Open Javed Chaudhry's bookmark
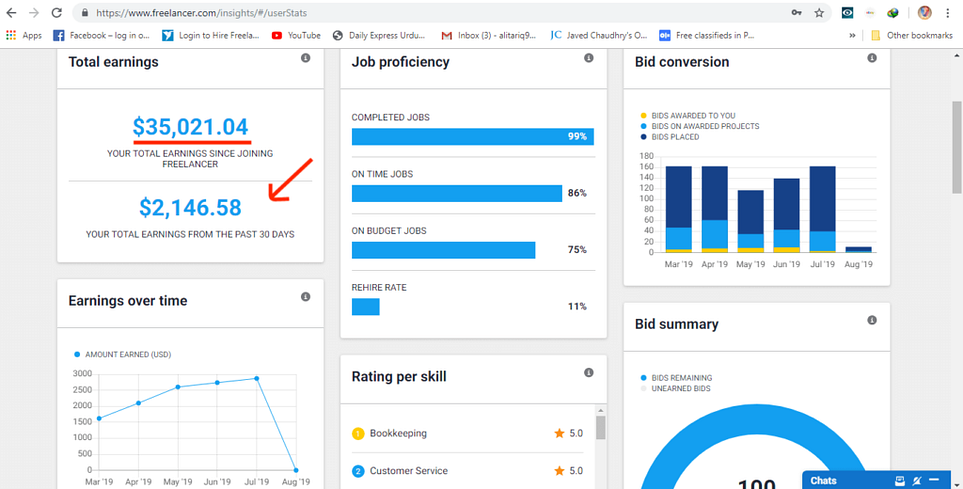Viewport: 963px width, 489px height. 599,36
